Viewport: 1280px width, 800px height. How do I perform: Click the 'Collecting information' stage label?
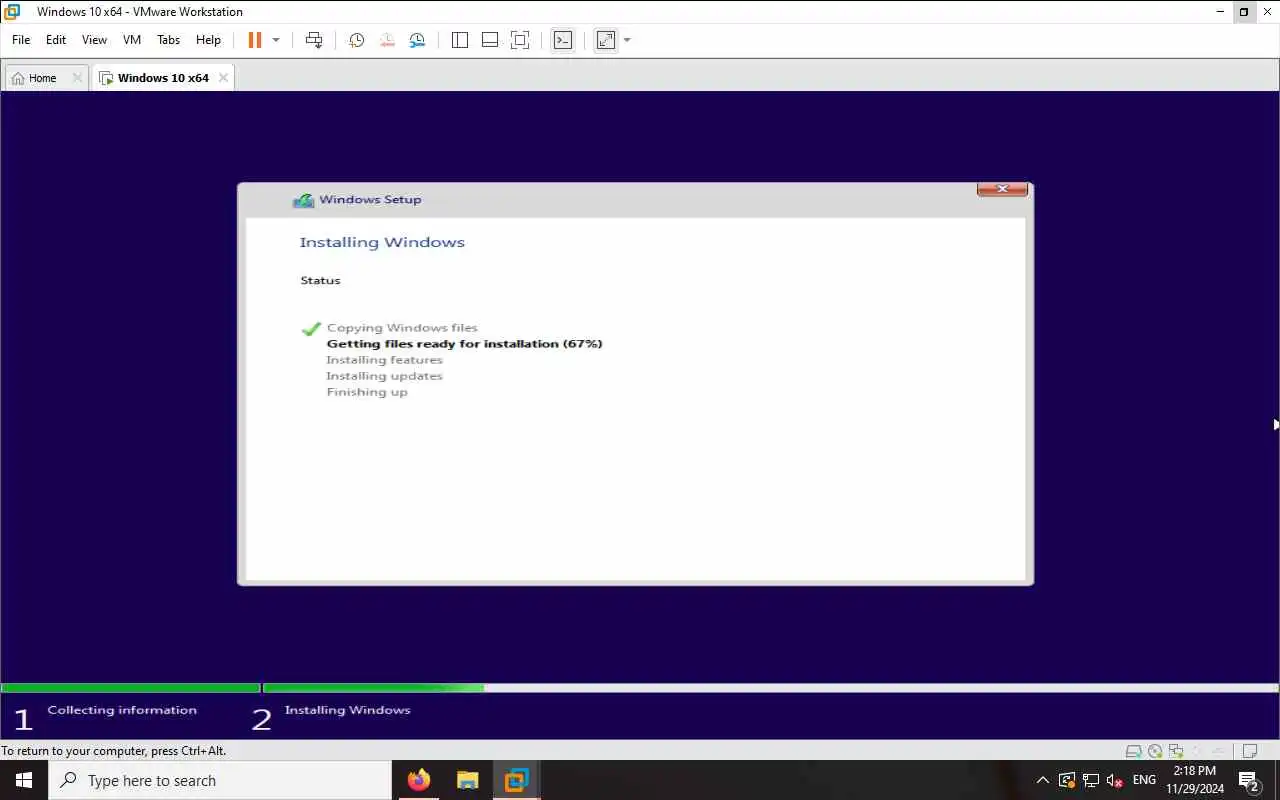(122, 710)
